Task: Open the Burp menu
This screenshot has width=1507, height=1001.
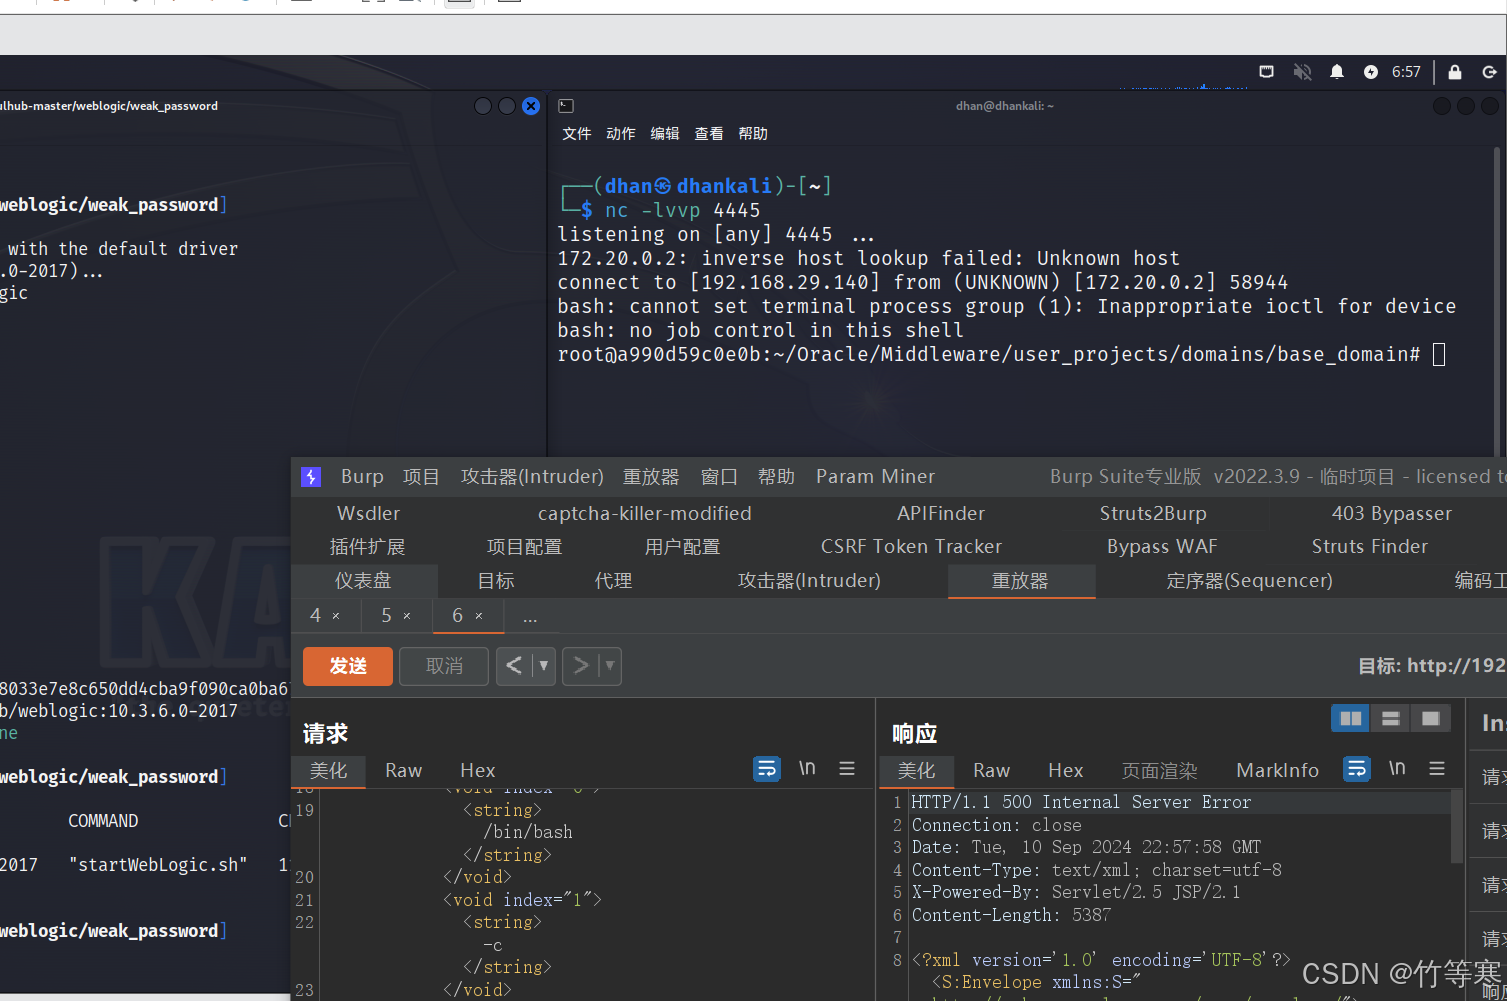Action: 362,477
